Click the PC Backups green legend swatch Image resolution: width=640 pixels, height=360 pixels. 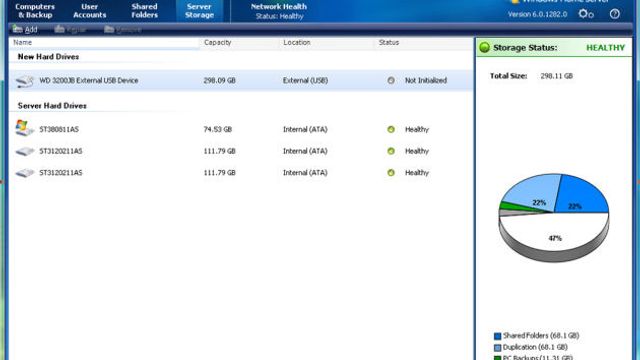coord(497,358)
